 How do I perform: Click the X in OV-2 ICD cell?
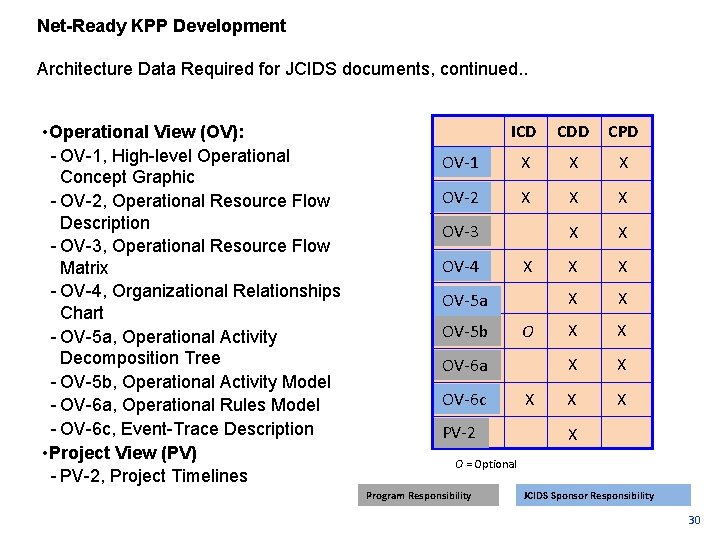[x=526, y=197]
